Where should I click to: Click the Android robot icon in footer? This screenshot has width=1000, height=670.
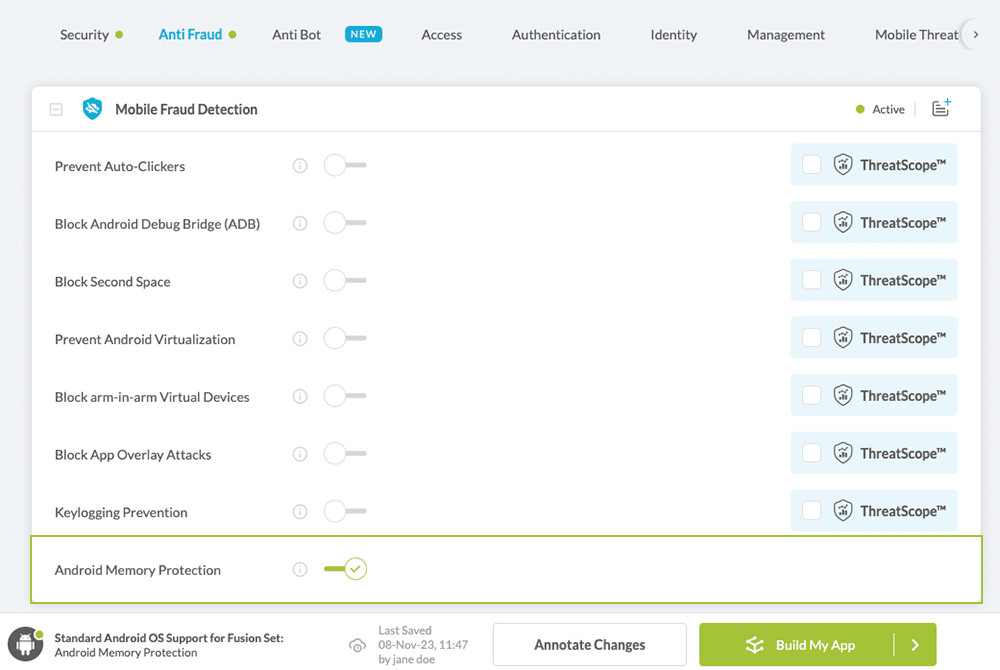tap(25, 645)
